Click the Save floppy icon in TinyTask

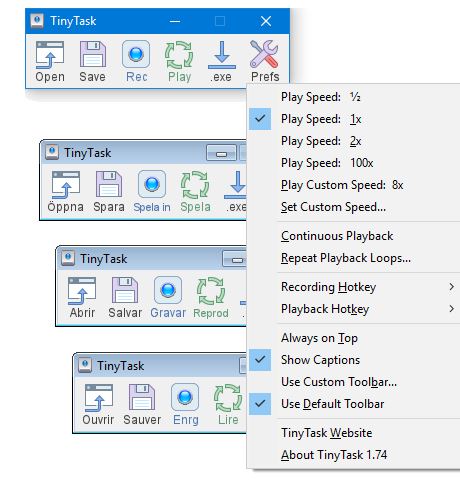coord(93,54)
